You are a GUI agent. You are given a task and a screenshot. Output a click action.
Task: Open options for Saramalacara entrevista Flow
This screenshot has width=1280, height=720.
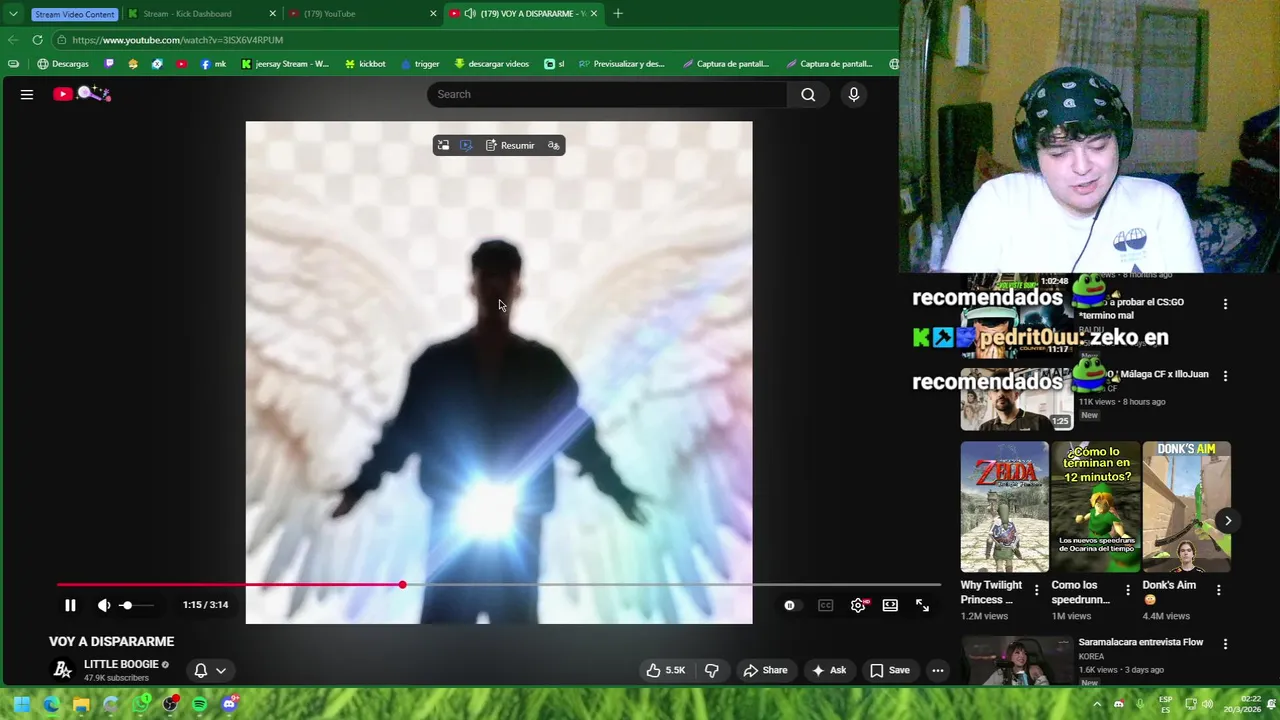1225,644
